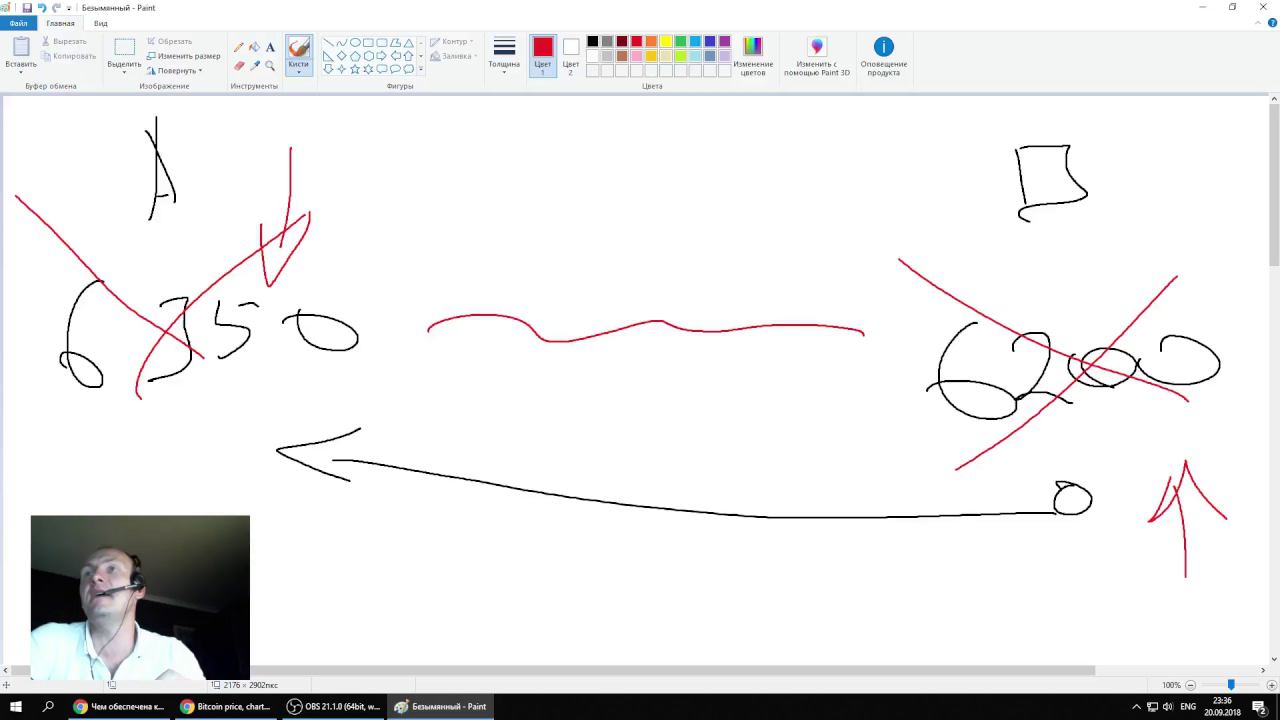Open the notification center icon
The width and height of the screenshot is (1280, 720).
1259,706
